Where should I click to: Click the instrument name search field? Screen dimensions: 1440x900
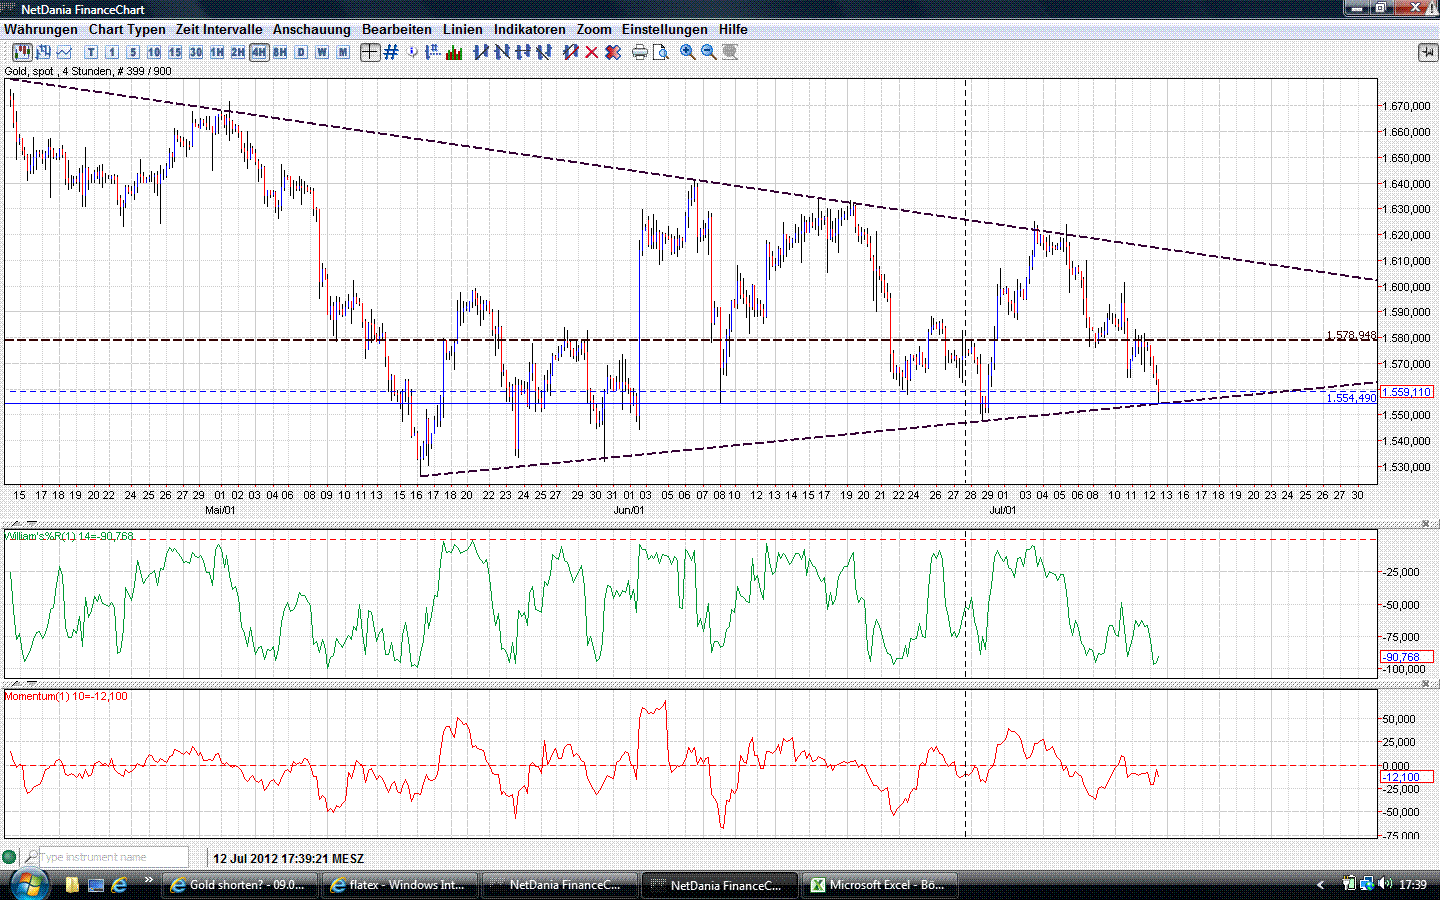click(x=110, y=857)
